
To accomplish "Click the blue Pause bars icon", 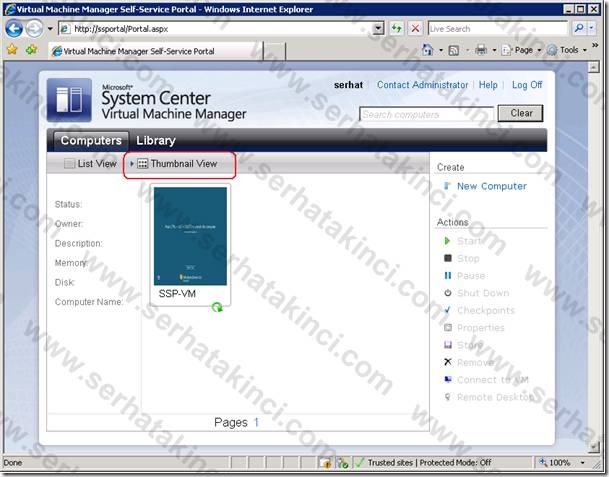I will point(447,275).
